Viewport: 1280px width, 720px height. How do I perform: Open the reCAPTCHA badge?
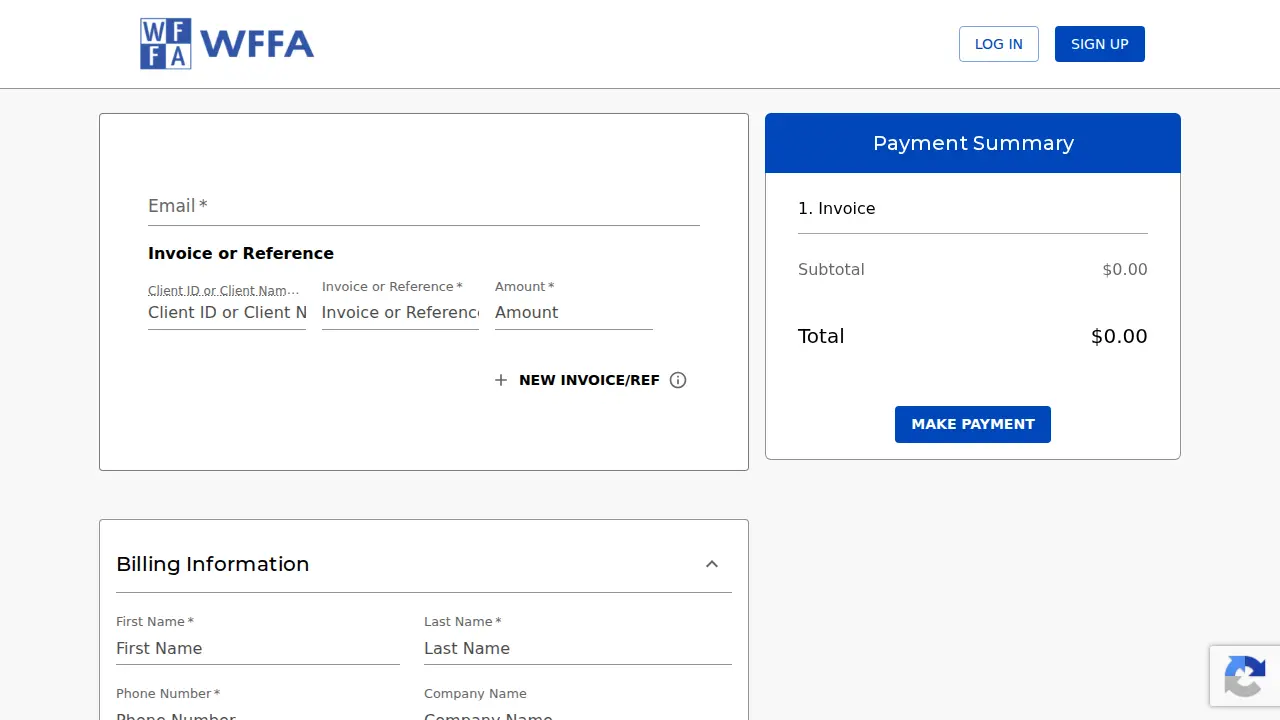click(1245, 676)
